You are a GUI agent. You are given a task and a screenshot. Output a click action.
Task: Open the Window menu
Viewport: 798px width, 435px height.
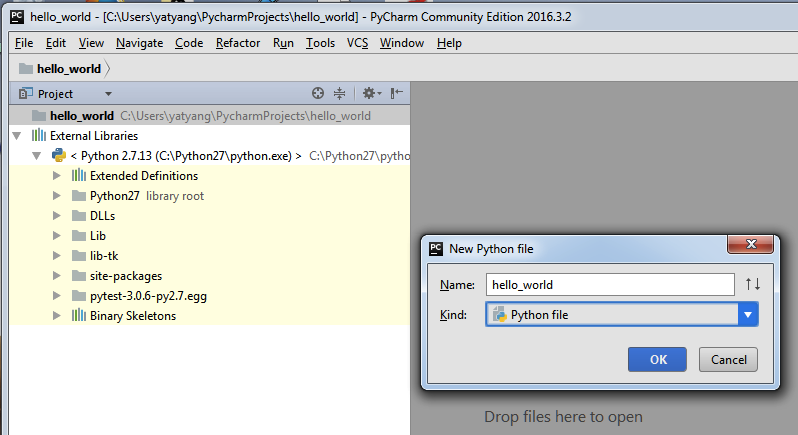point(402,43)
